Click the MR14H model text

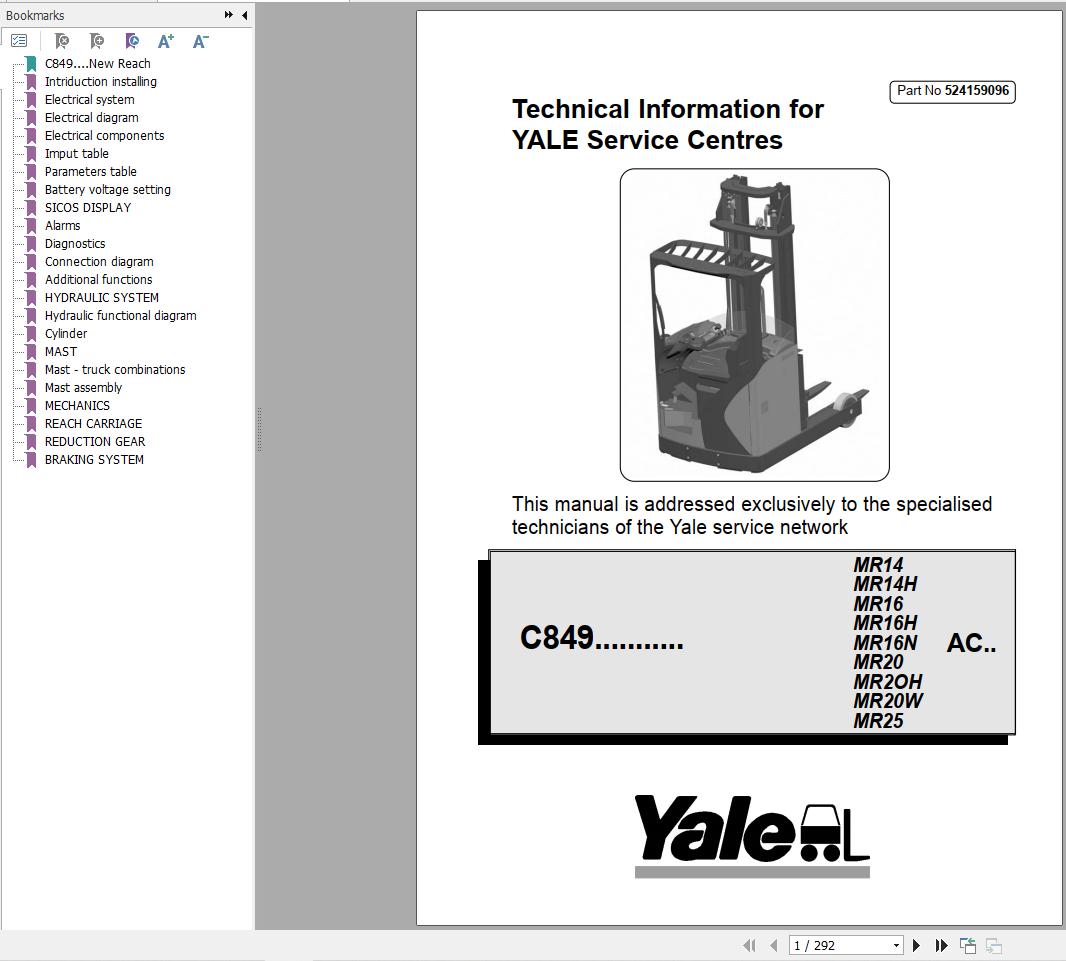click(885, 584)
